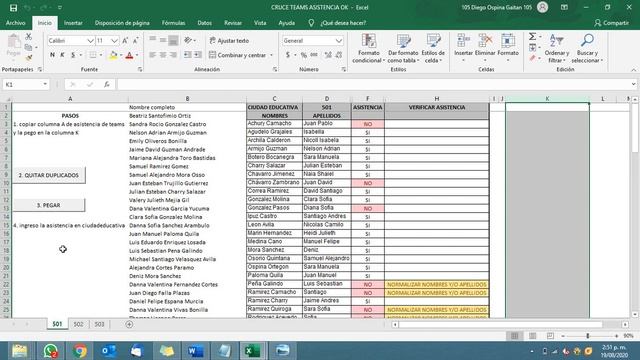Switch to the Revisar tab
Screen dimensions: 640x360
coord(233,23)
